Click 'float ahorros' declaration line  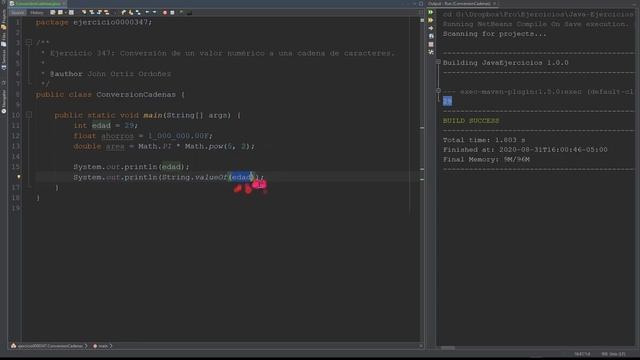click(143, 136)
